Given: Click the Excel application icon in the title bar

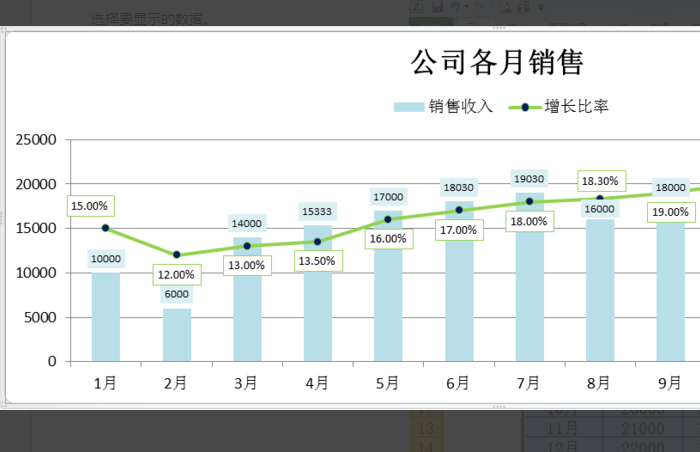Looking at the screenshot, I should point(416,6).
